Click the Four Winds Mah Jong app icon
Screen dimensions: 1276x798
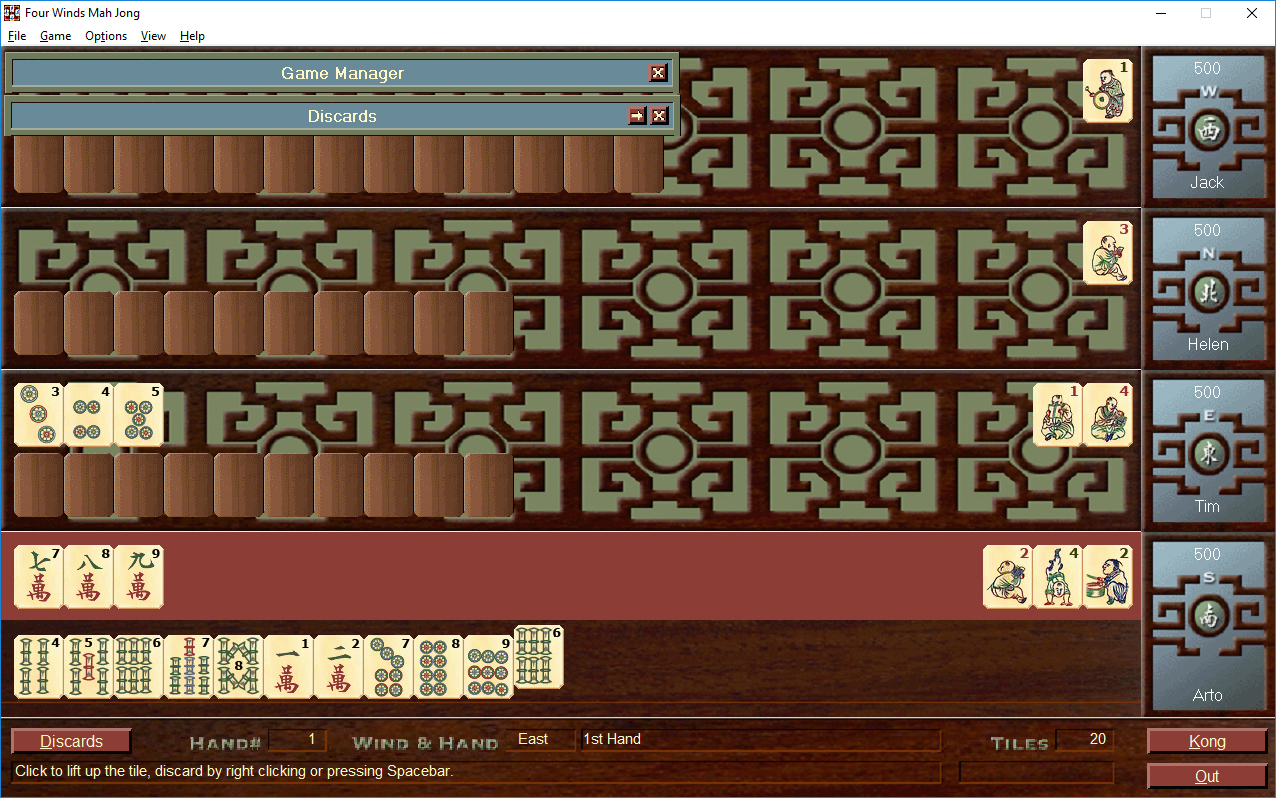12,13
